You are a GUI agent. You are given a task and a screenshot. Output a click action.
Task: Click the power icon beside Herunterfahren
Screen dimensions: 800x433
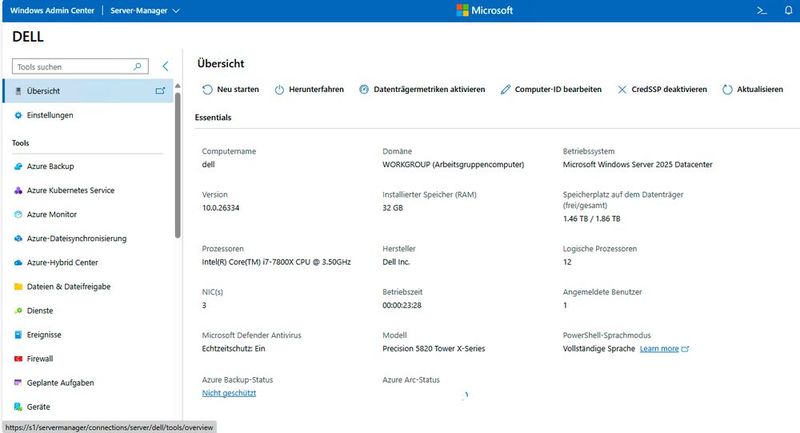point(279,90)
